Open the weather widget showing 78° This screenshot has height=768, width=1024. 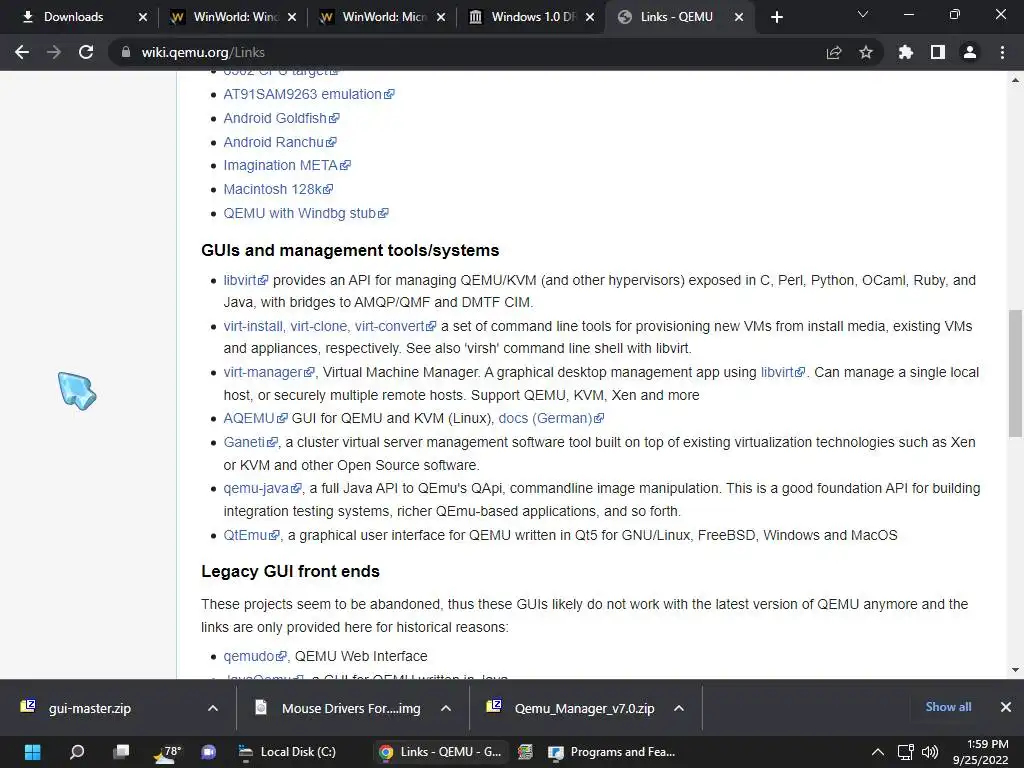tap(167, 752)
